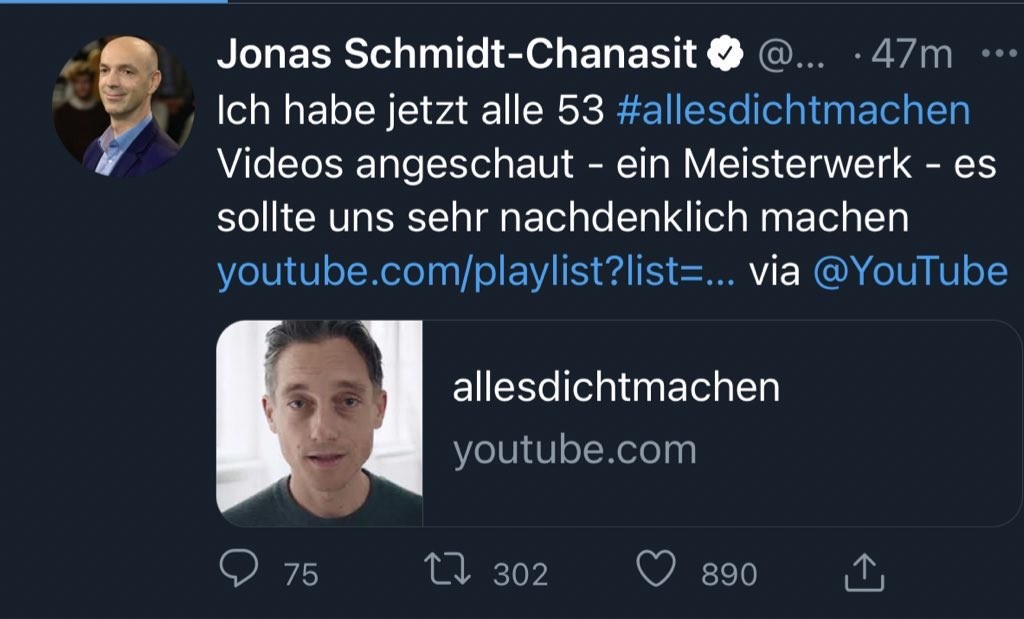Image resolution: width=1024 pixels, height=619 pixels.
Task: Click the verified checkmark badge
Action: [725, 56]
